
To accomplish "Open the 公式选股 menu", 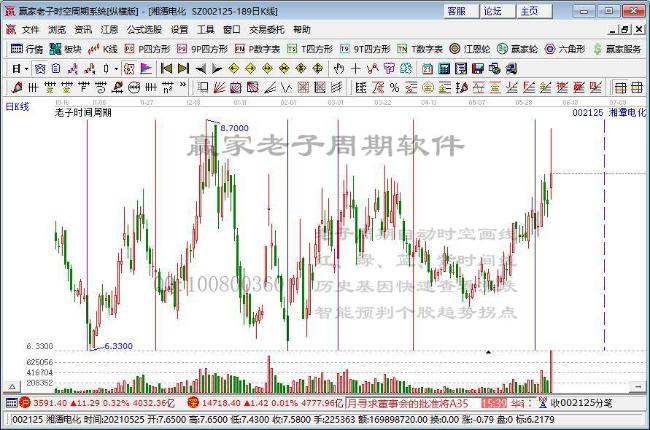I will coord(144,29).
